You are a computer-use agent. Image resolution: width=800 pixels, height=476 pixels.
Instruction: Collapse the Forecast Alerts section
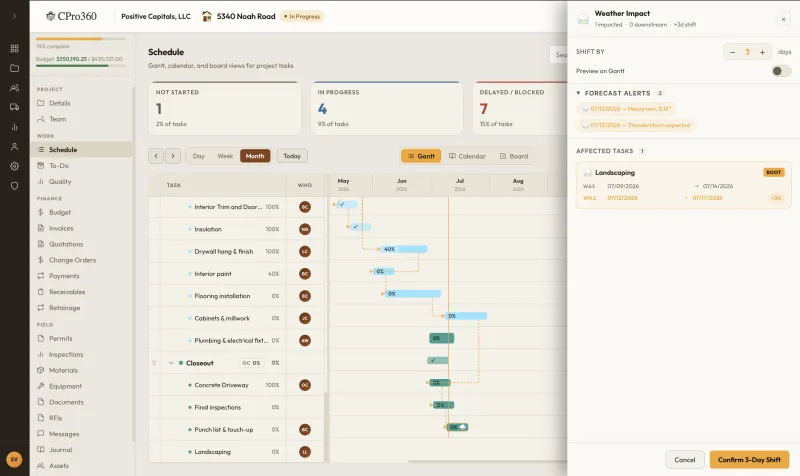tap(578, 93)
